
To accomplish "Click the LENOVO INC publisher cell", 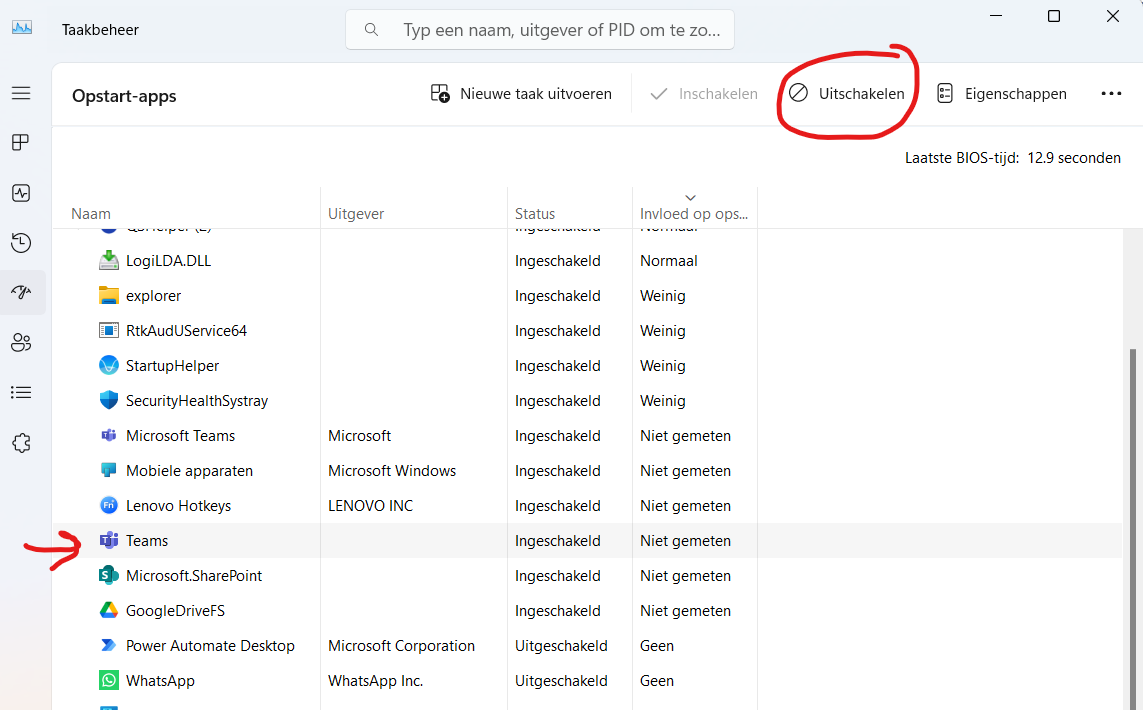I will (x=370, y=506).
